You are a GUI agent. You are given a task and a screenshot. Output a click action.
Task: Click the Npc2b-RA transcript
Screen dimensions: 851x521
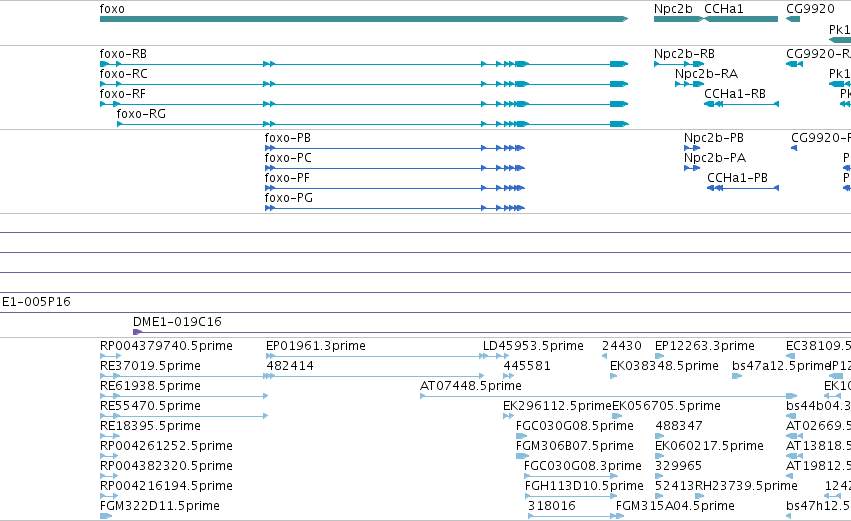coord(689,84)
